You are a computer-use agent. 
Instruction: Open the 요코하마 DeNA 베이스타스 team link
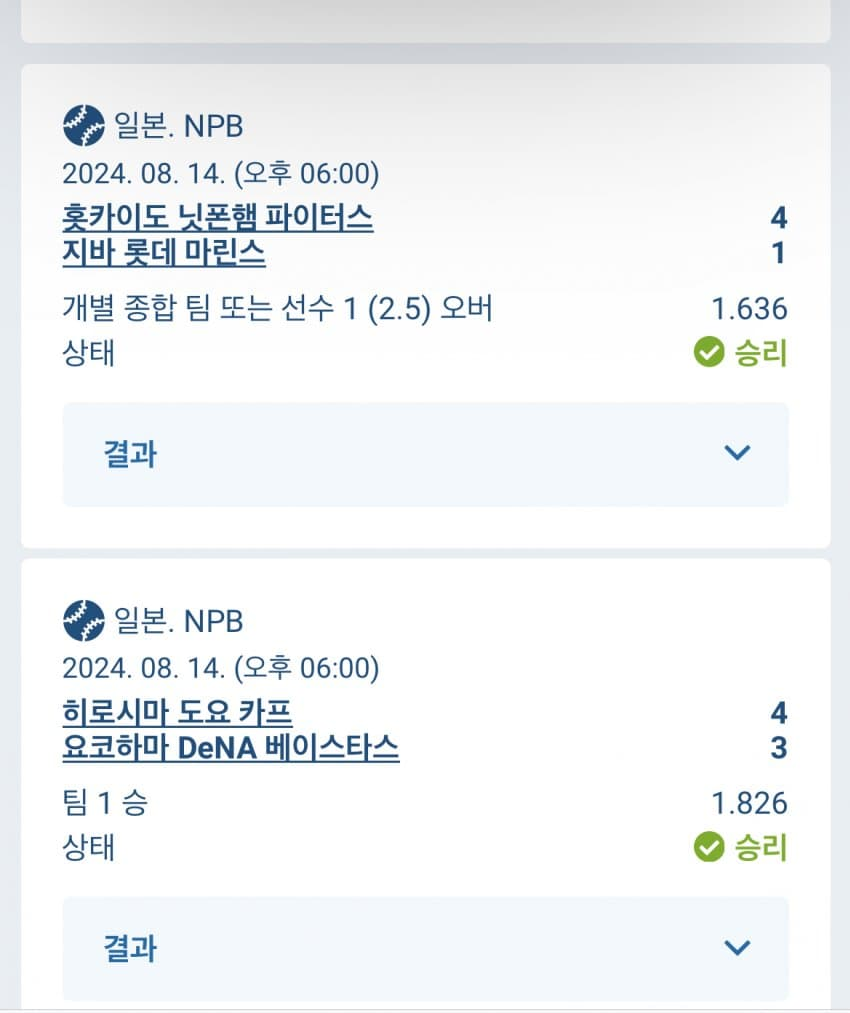pyautogui.click(x=230, y=748)
